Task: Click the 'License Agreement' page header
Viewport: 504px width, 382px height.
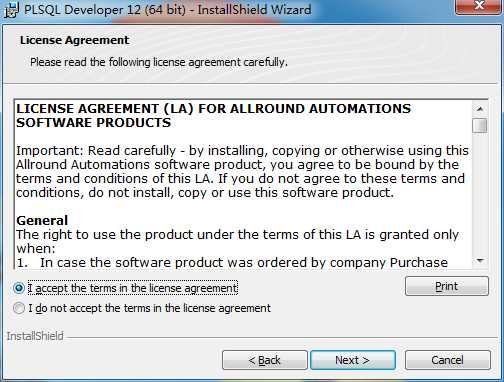Action: point(74,40)
